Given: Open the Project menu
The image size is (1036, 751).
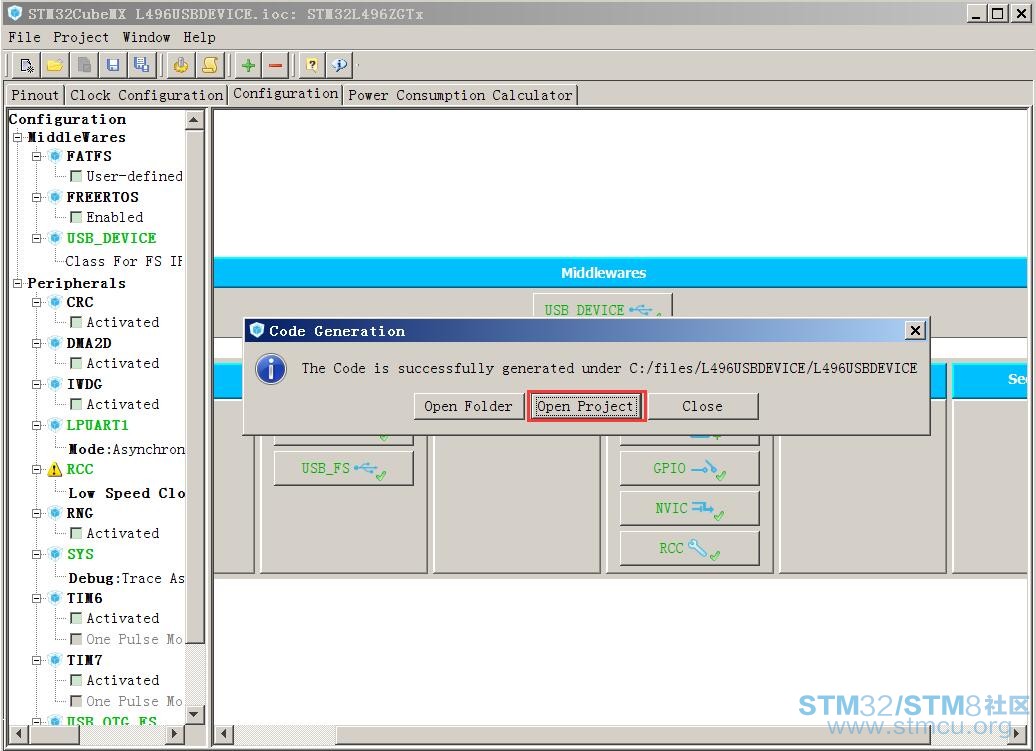Looking at the screenshot, I should point(81,38).
